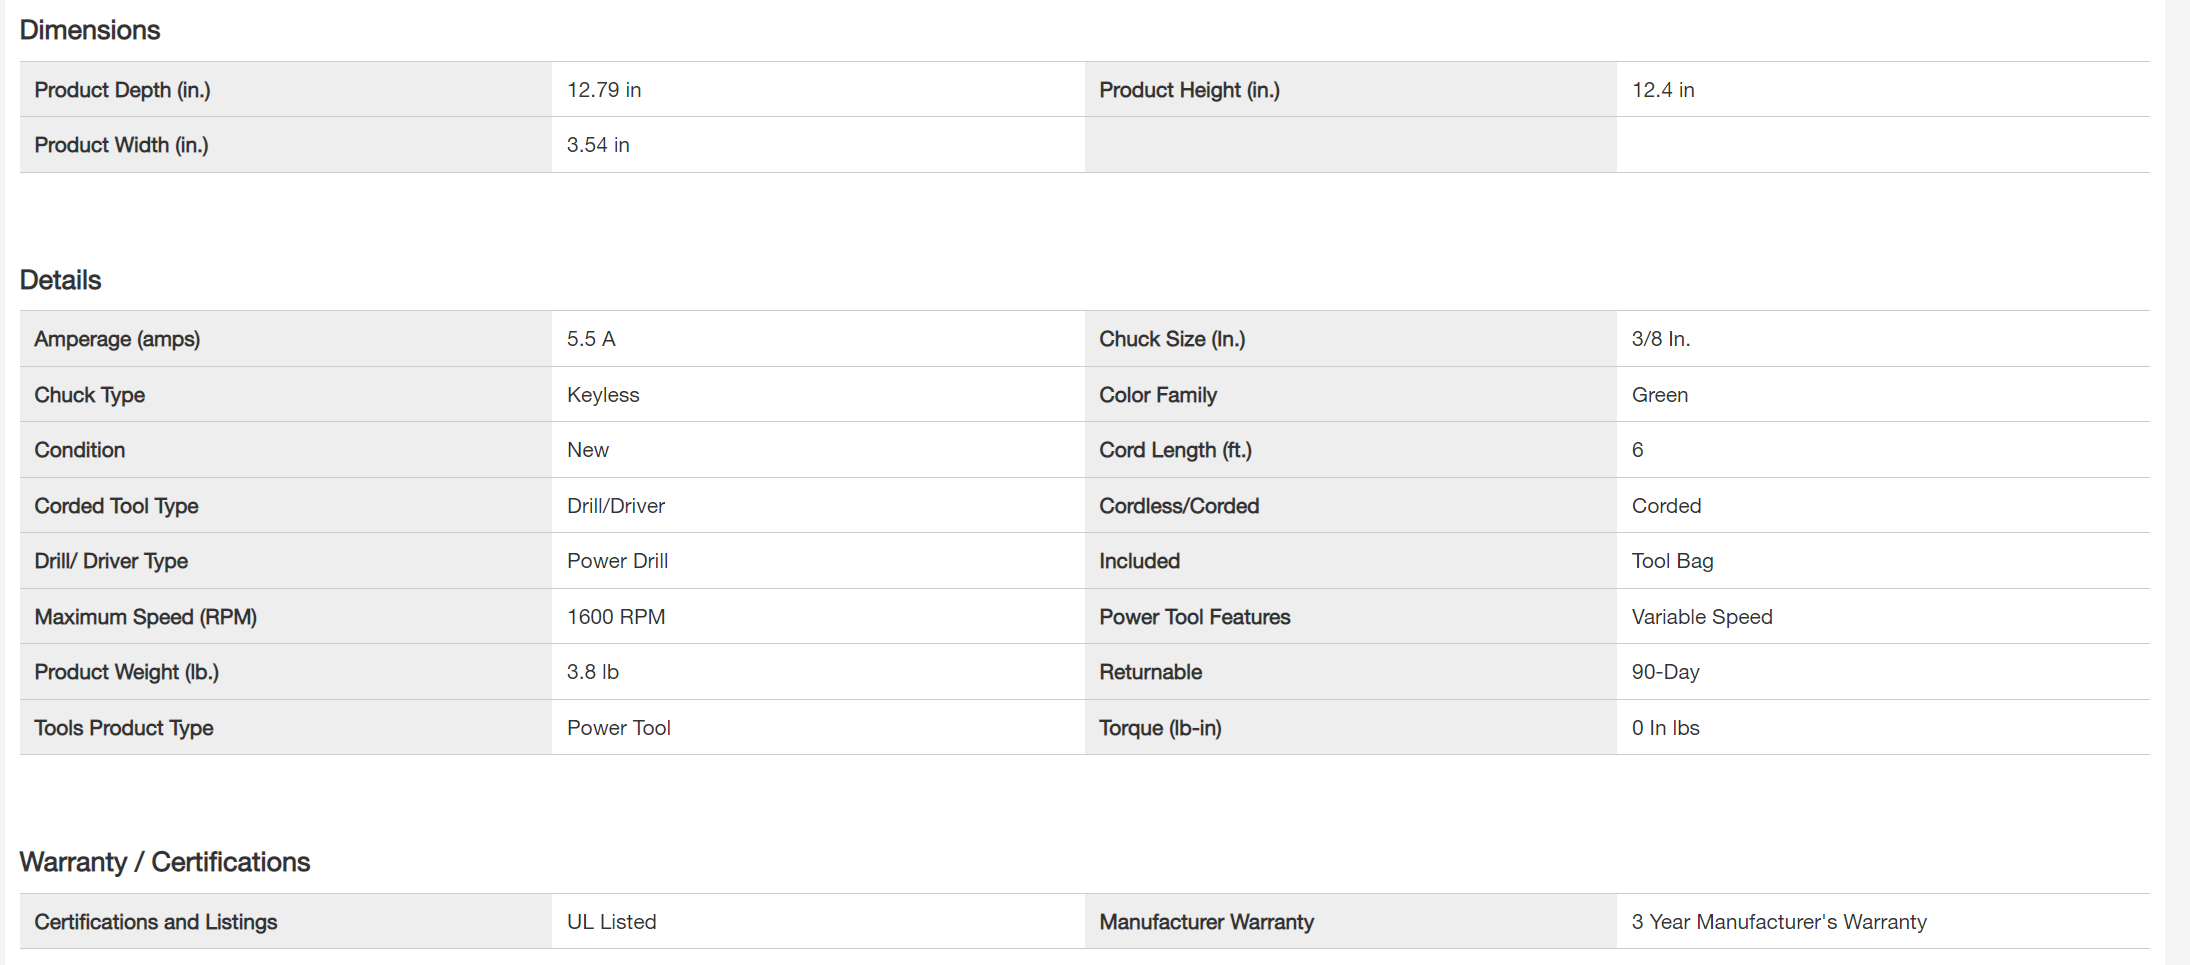Select the Drill/Driver corded tool type value
The height and width of the screenshot is (965, 2190).
point(616,506)
